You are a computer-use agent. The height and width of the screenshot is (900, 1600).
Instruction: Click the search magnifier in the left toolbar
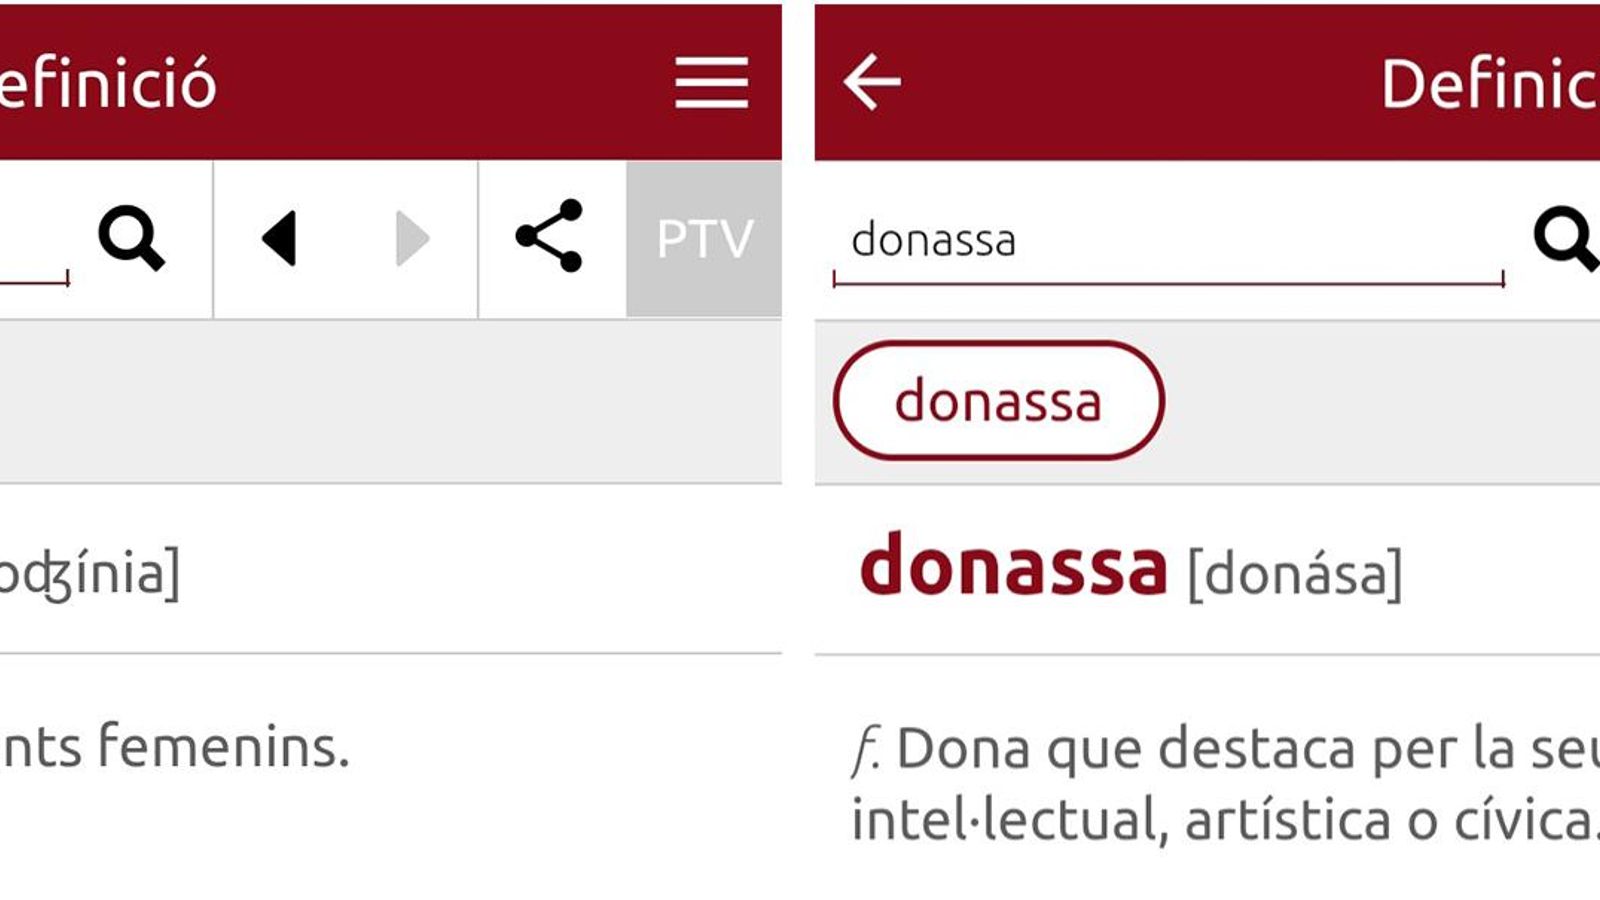(x=131, y=239)
